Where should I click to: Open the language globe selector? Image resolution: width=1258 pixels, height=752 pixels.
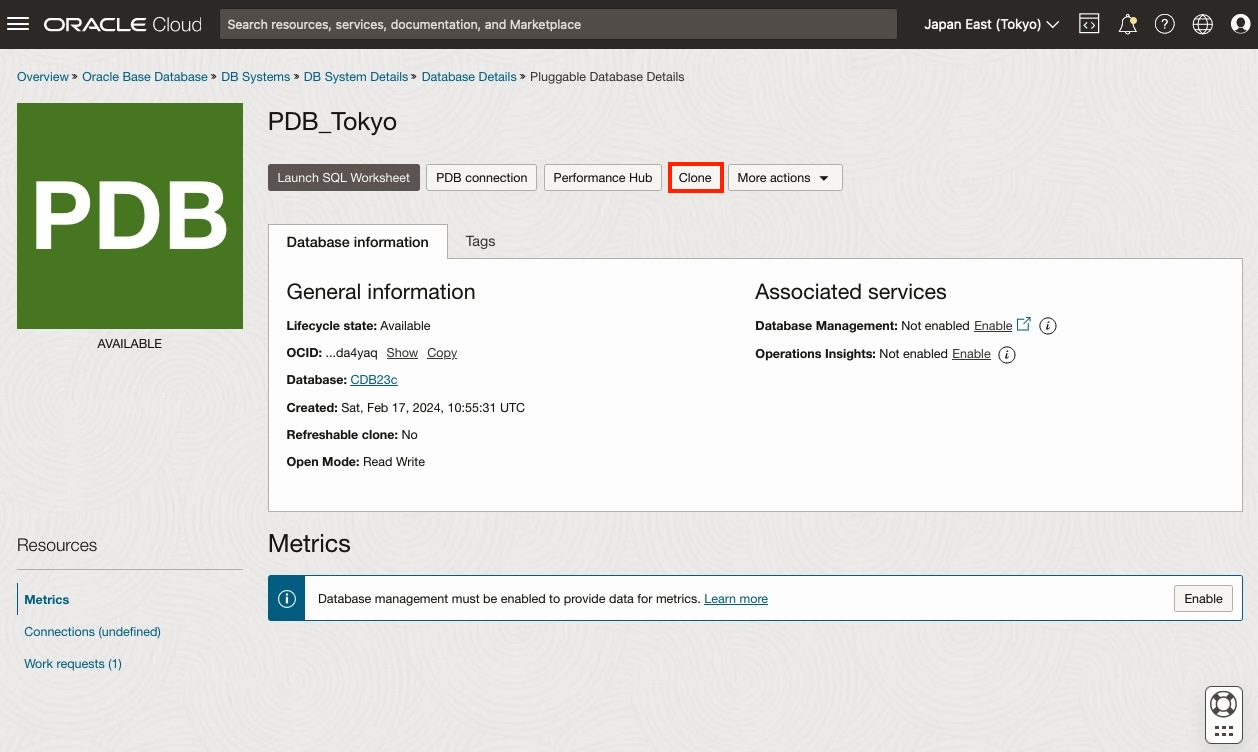(x=1202, y=23)
